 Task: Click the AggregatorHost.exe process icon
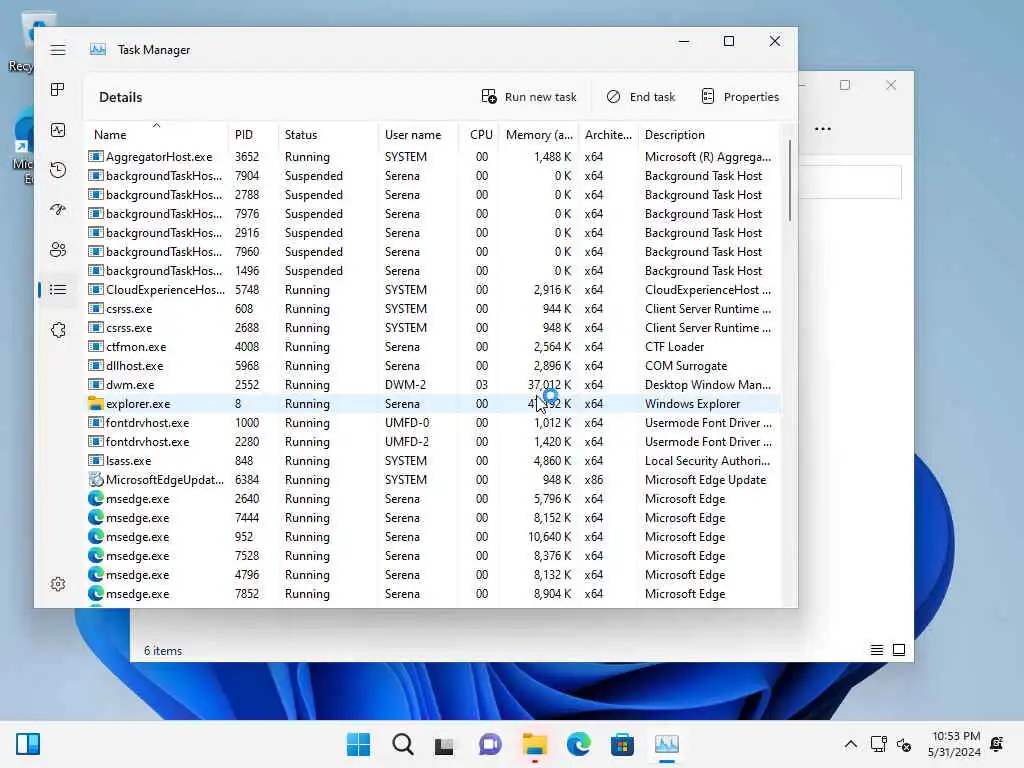(x=95, y=157)
